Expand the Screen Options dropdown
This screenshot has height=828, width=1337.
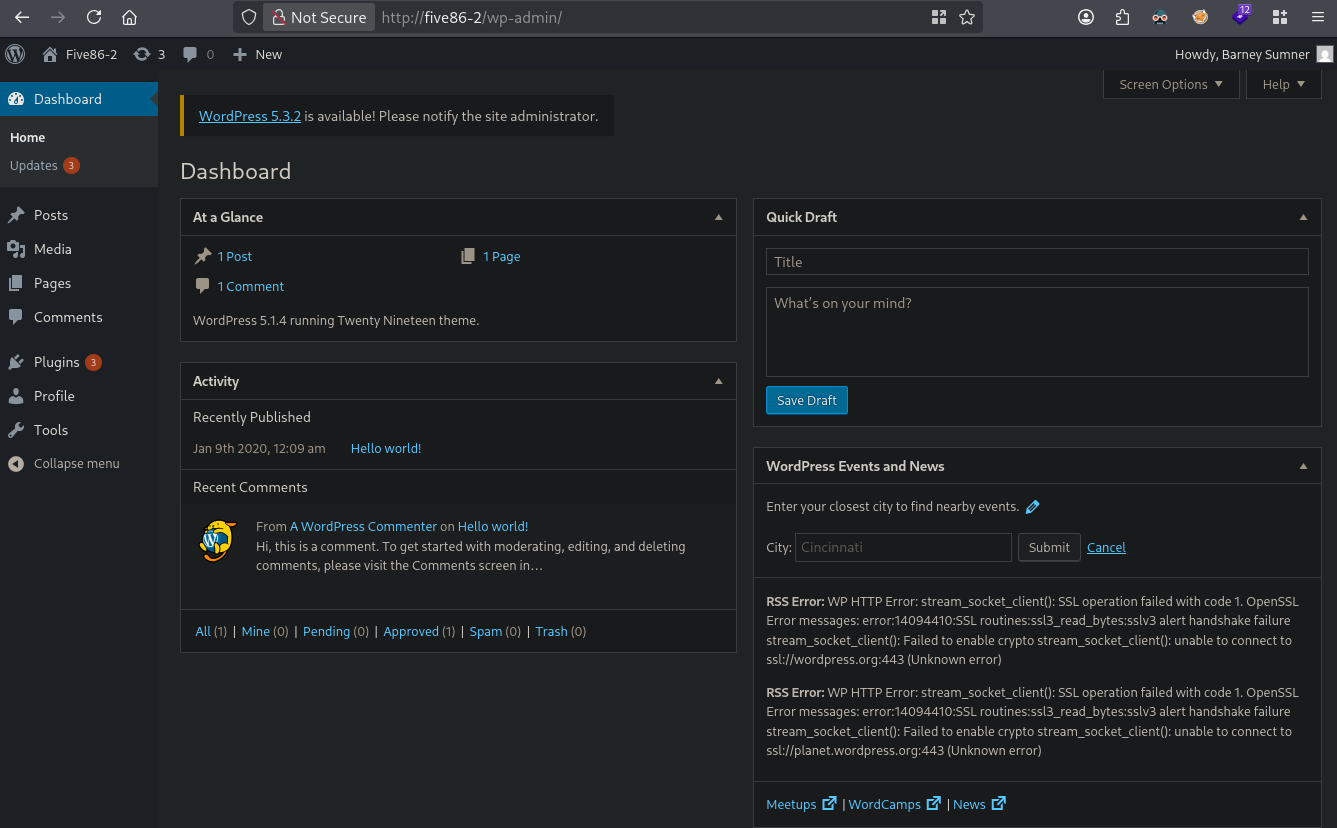pyautogui.click(x=1171, y=84)
